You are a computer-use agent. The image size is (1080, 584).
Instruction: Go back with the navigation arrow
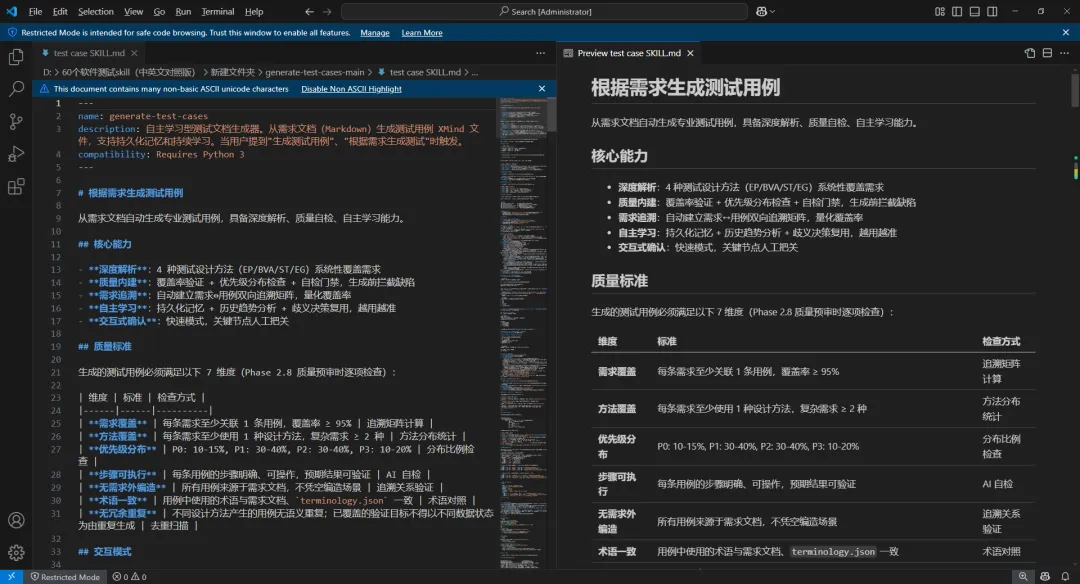[x=309, y=12]
